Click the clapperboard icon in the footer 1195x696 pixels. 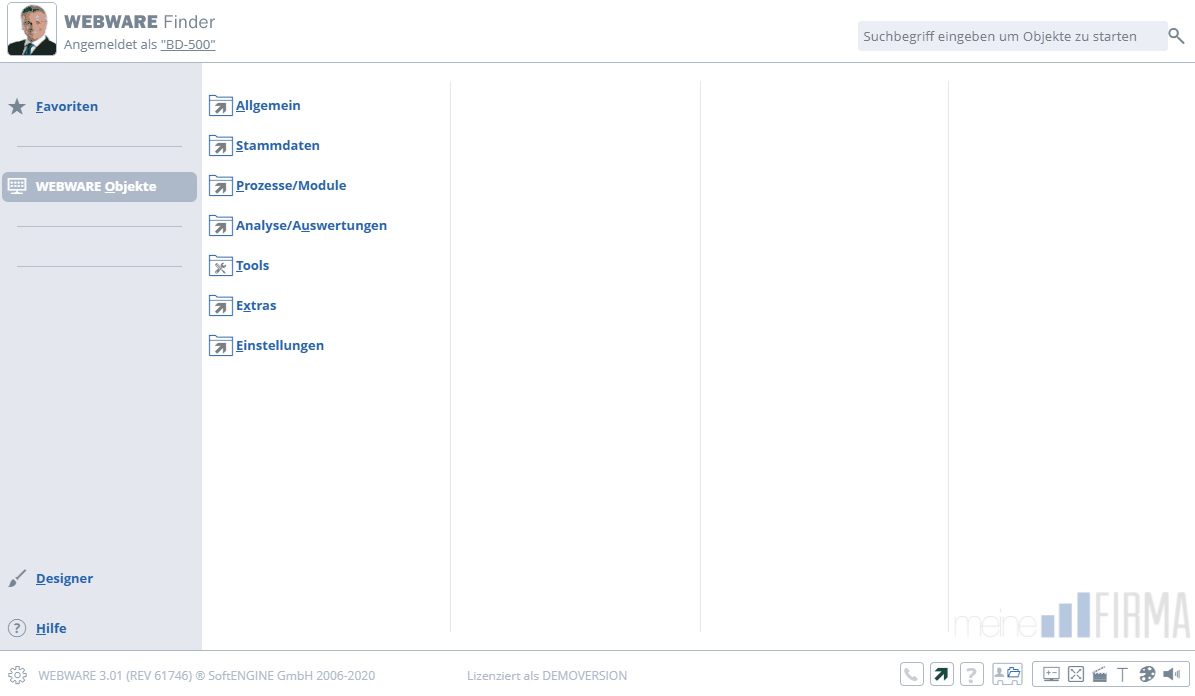[x=1100, y=675]
